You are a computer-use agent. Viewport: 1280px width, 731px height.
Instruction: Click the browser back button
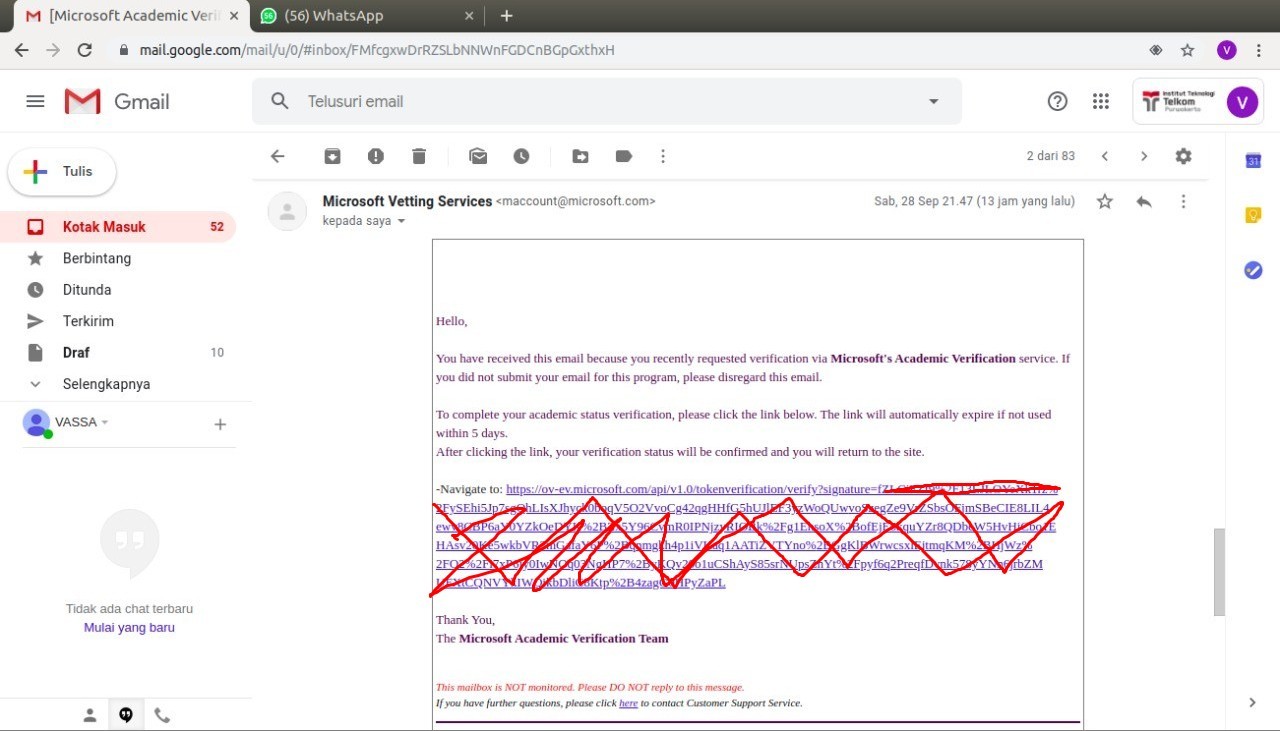coord(22,50)
